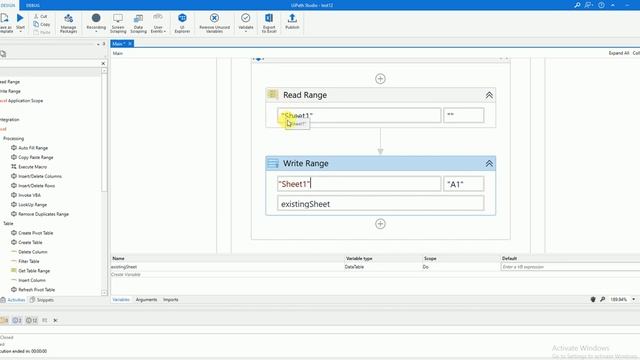Open the Variables tab
This screenshot has height=360, width=640.
[121, 300]
